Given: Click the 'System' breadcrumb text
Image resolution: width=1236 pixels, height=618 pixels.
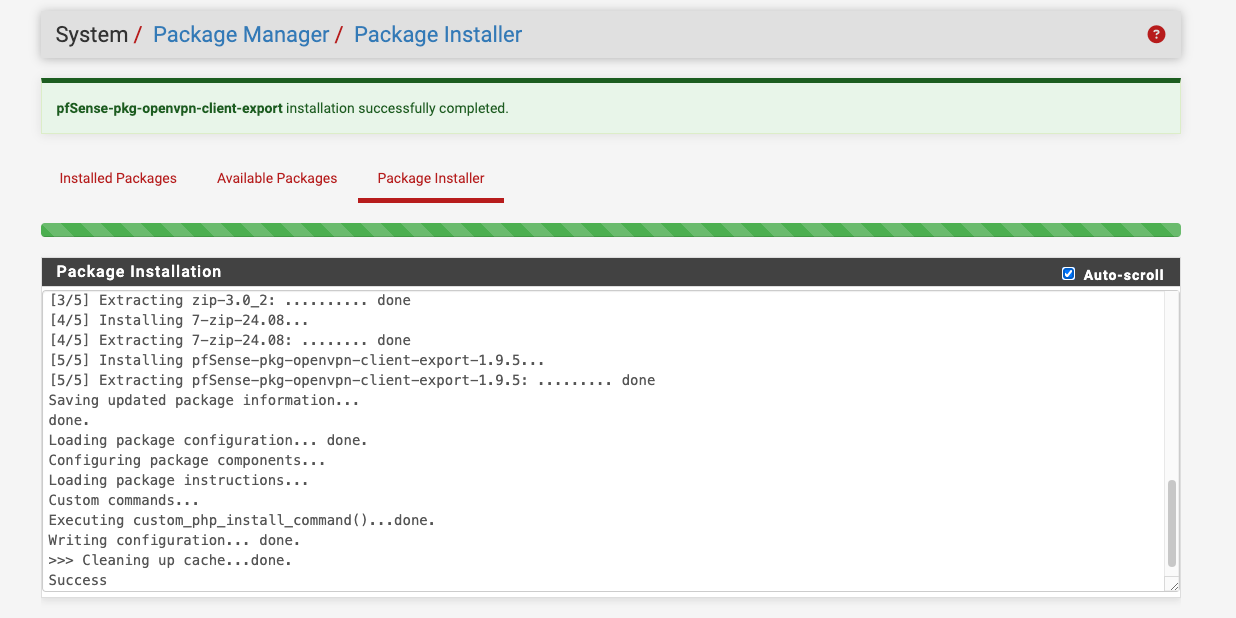Looking at the screenshot, I should pos(91,35).
